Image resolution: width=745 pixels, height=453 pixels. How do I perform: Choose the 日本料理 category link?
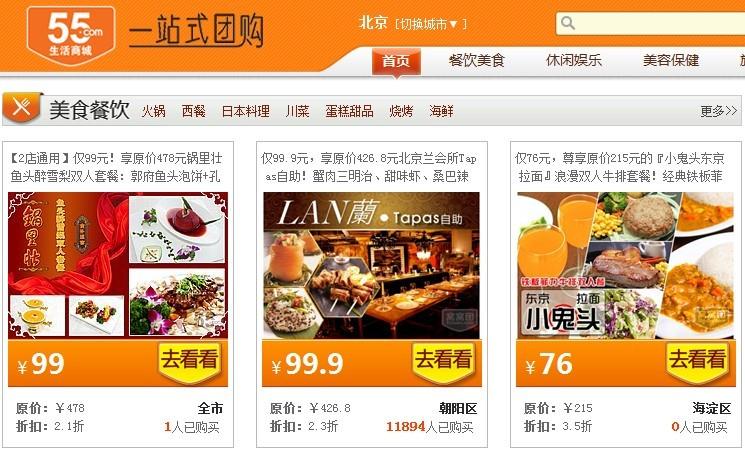246,111
